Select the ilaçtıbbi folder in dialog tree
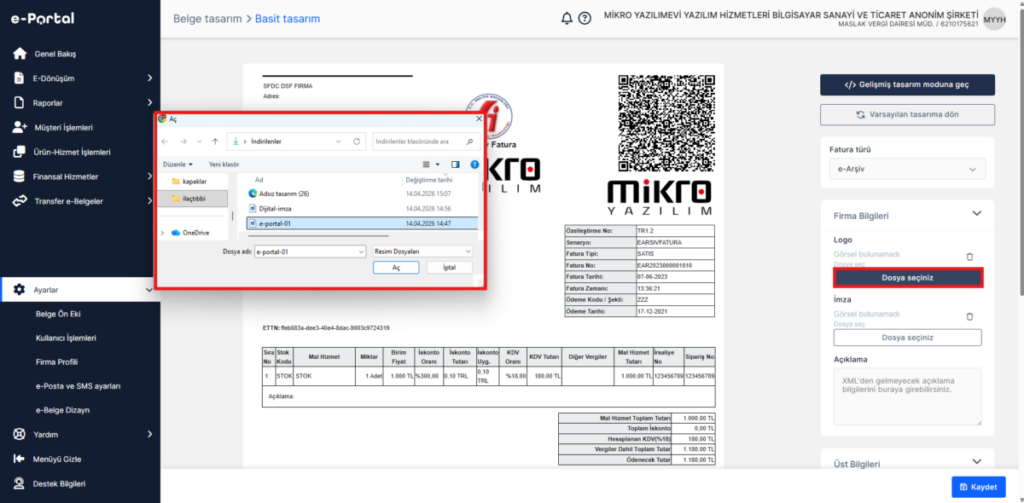 (193, 198)
